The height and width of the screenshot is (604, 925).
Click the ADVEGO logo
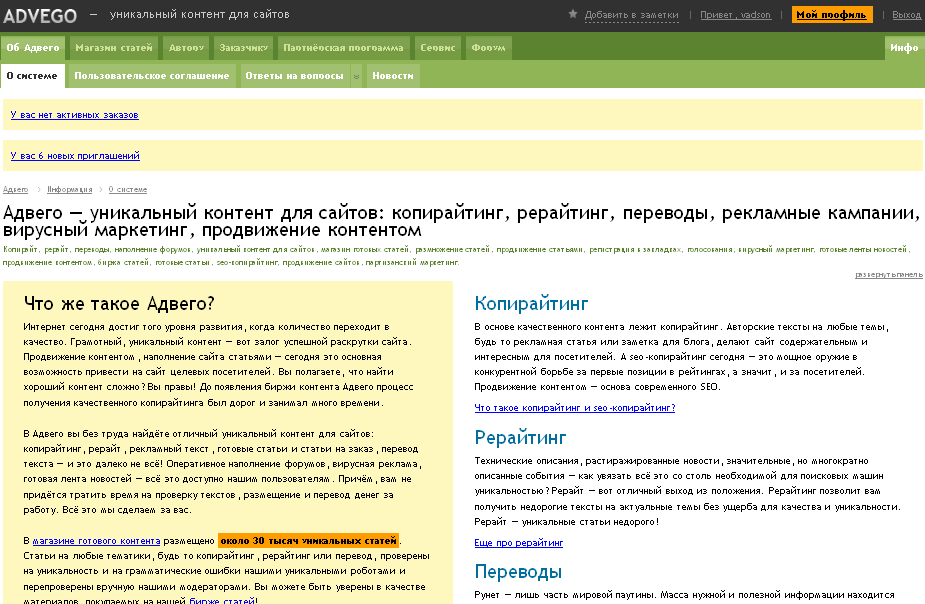point(40,15)
